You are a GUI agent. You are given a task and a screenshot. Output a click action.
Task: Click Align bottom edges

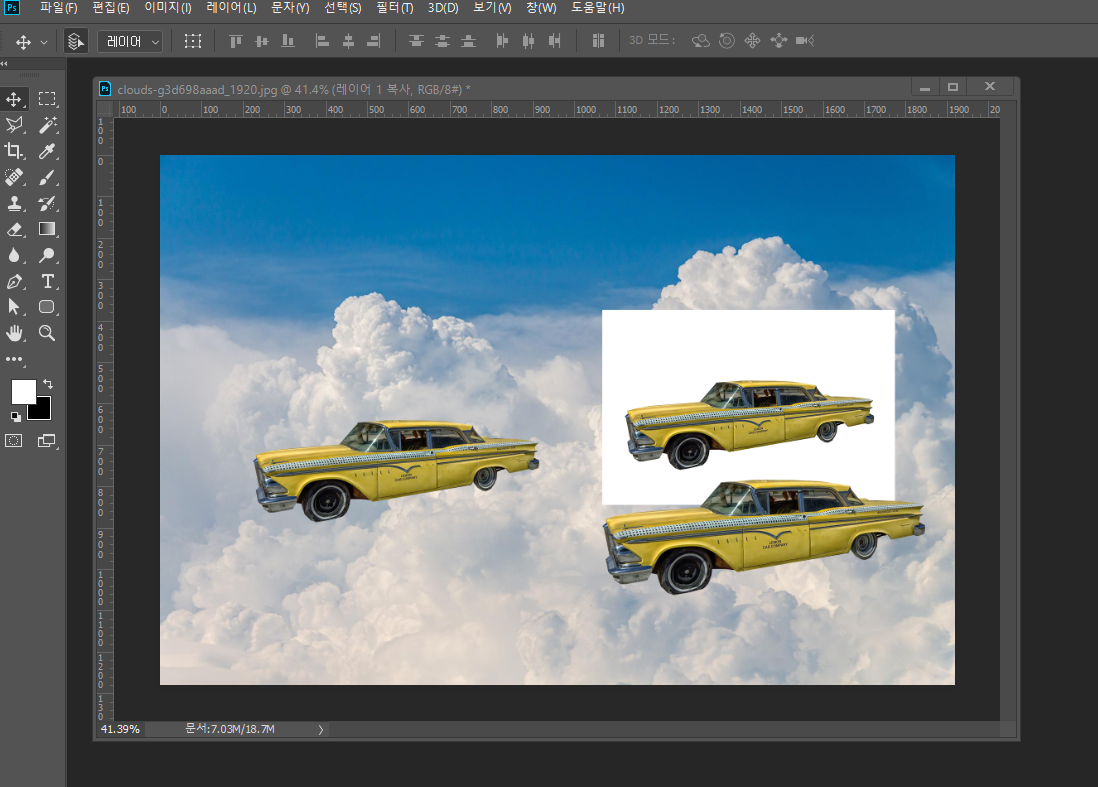tap(288, 41)
